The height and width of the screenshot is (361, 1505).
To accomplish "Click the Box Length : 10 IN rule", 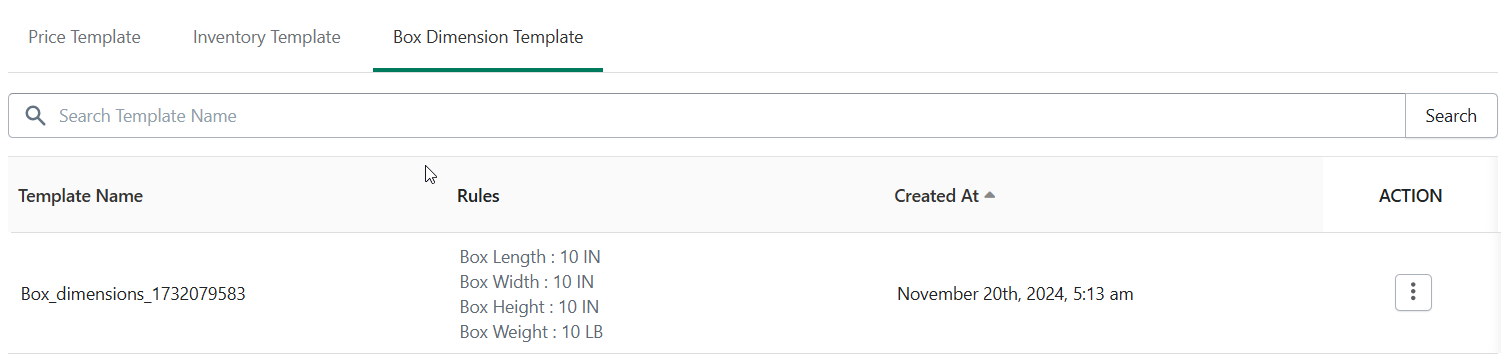I will point(530,257).
